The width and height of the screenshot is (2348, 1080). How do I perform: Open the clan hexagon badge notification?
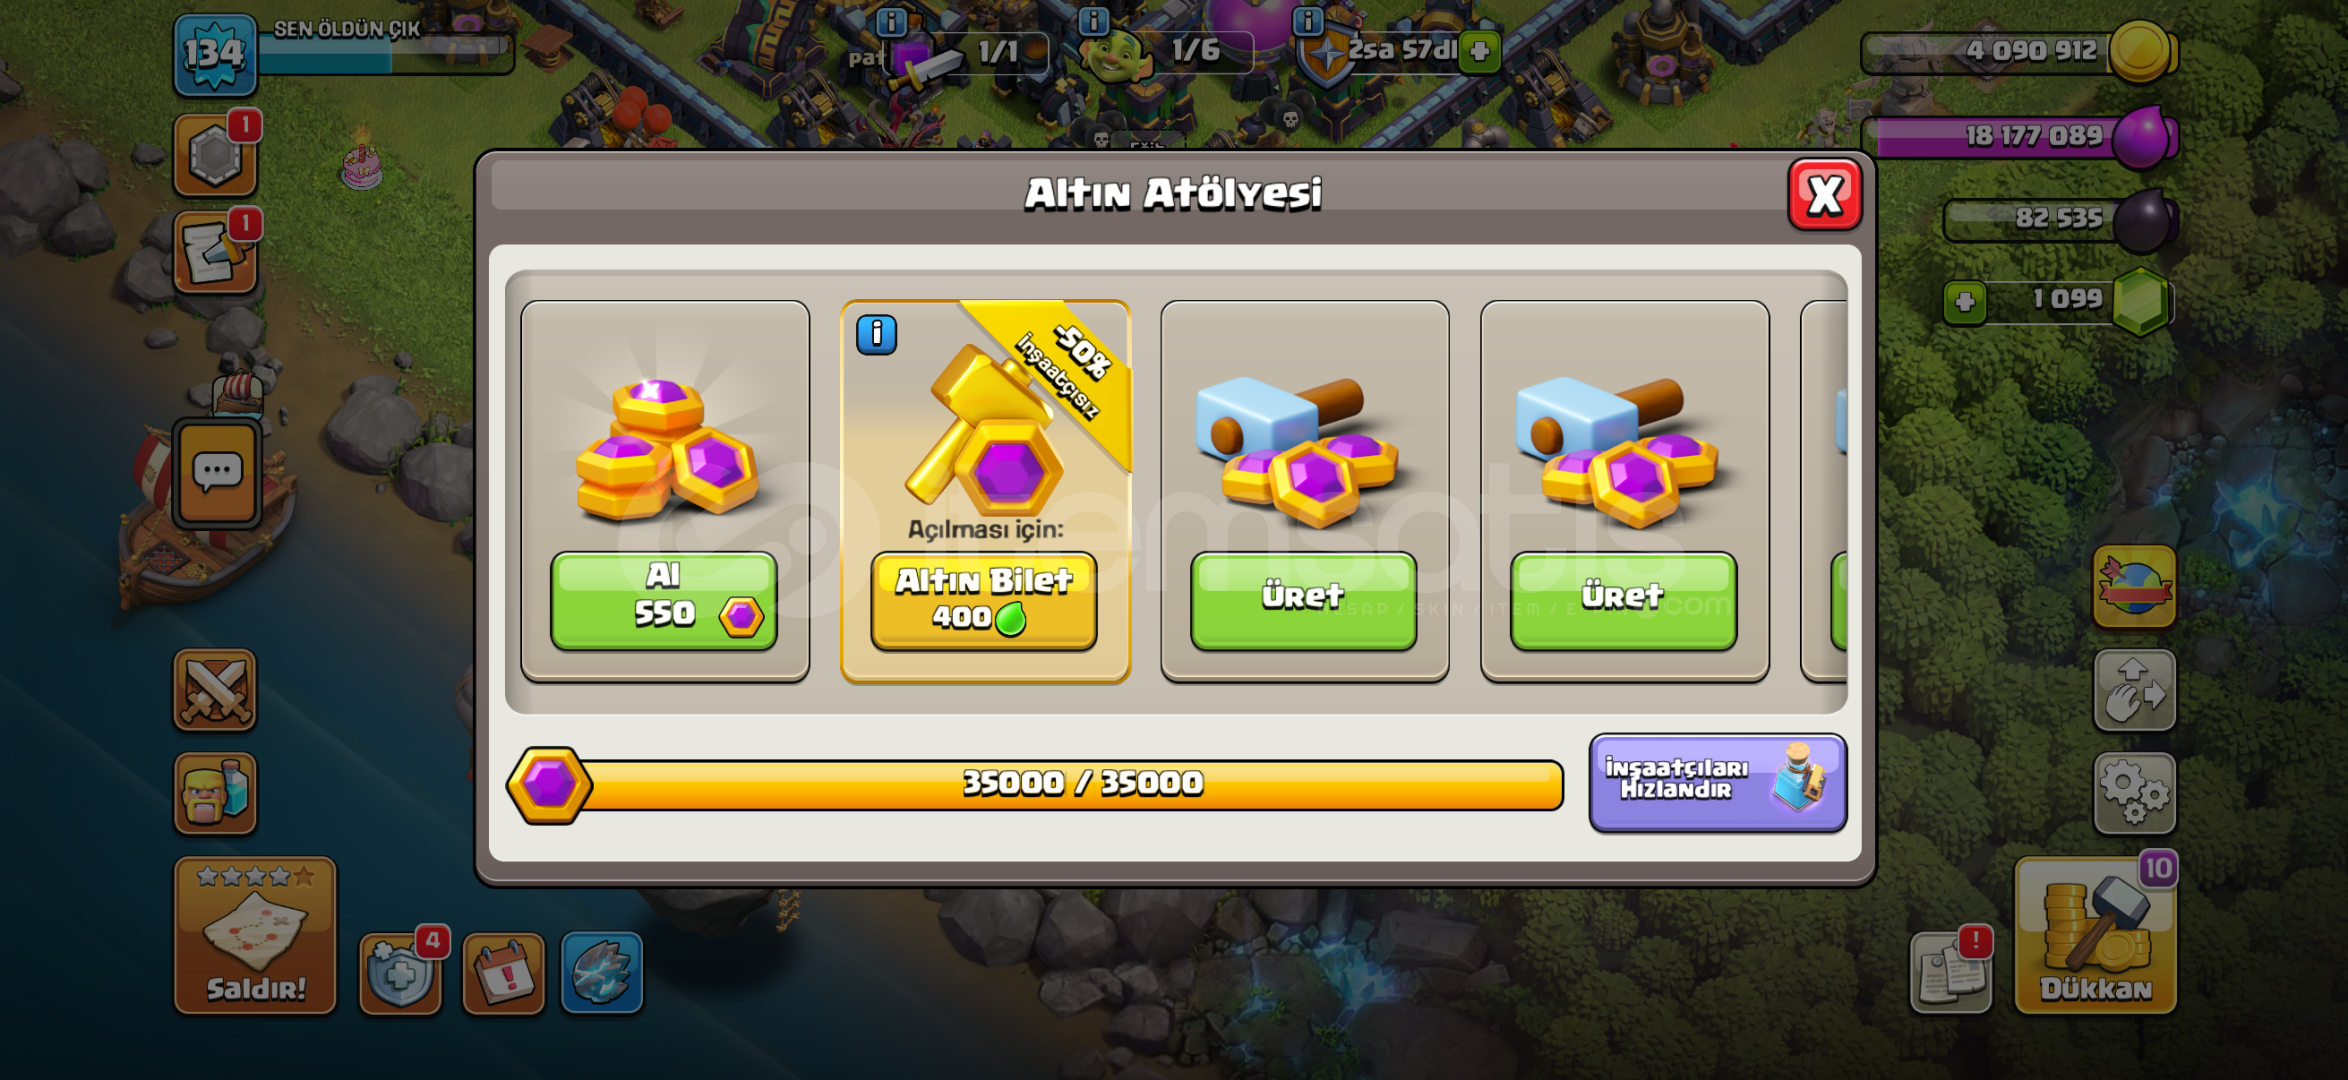(x=215, y=155)
